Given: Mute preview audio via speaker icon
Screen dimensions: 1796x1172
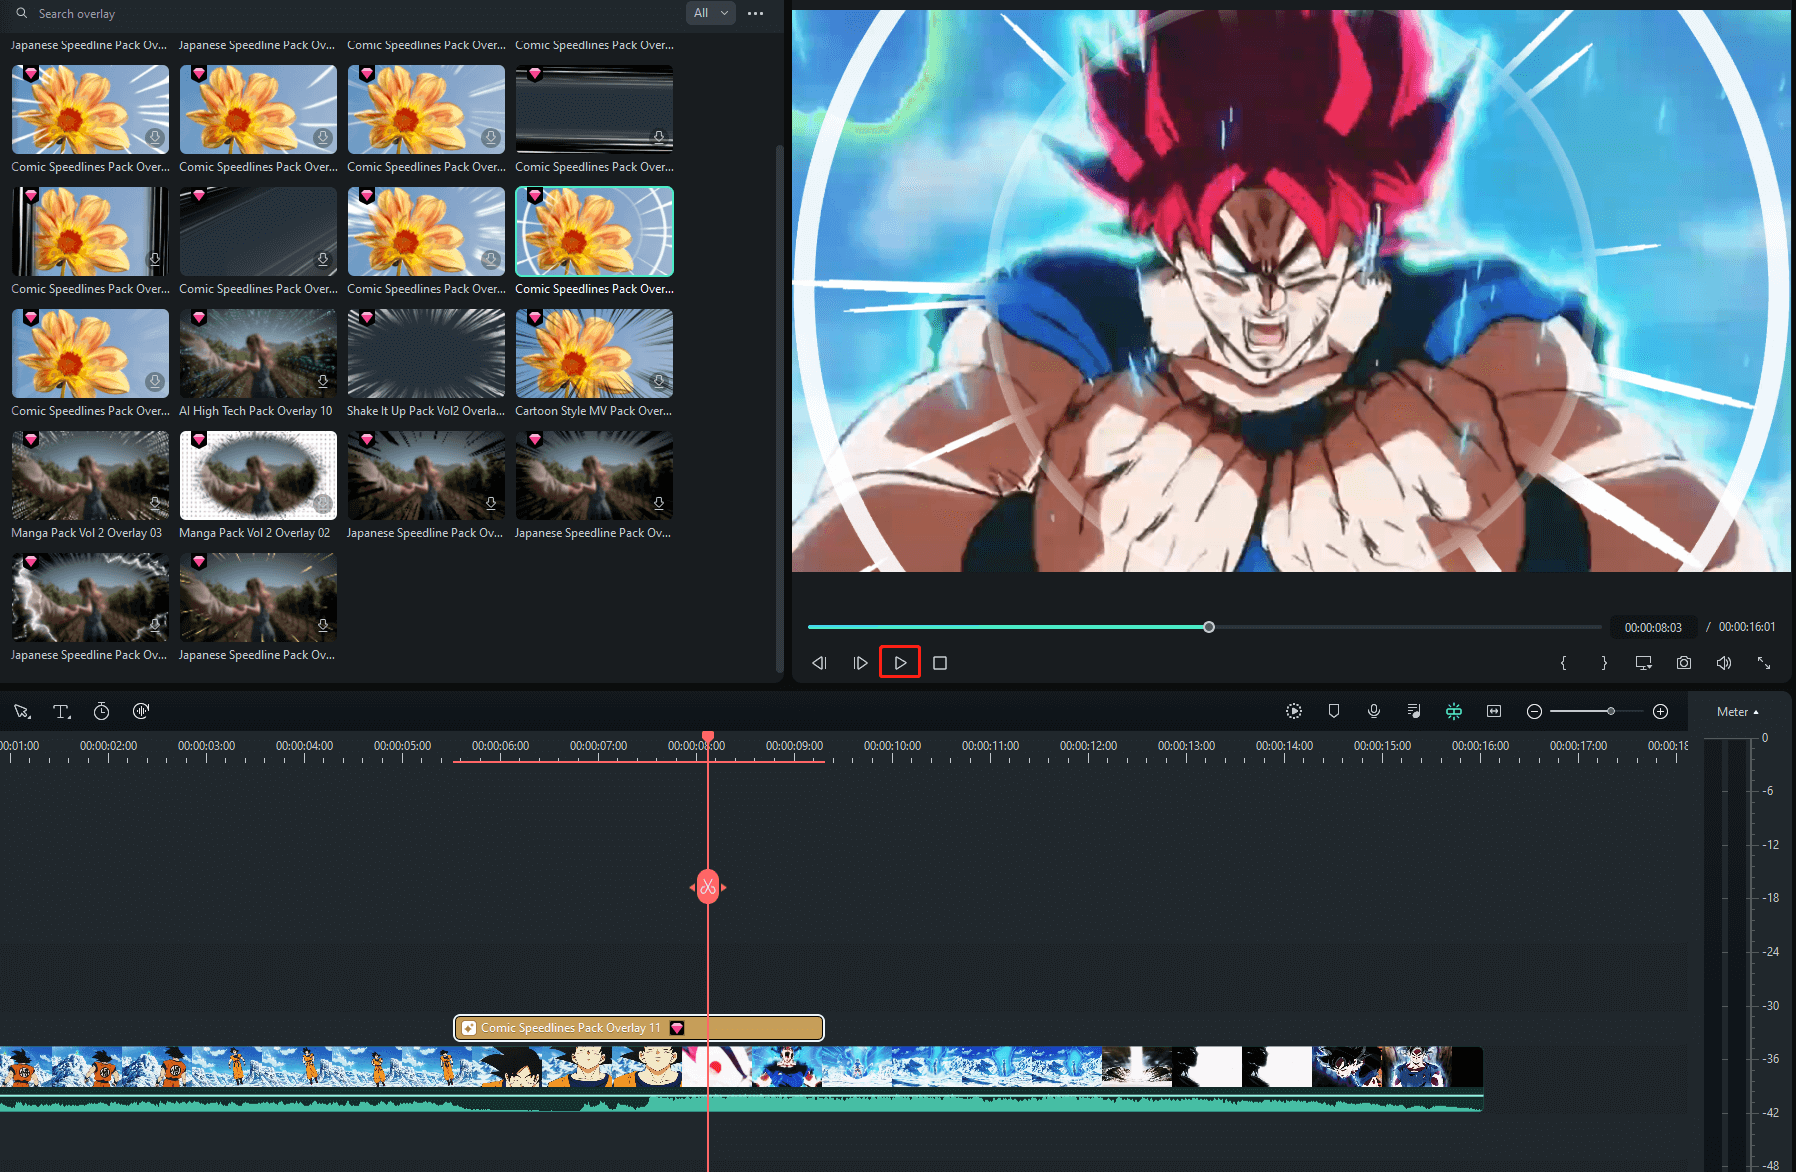Looking at the screenshot, I should [1723, 662].
